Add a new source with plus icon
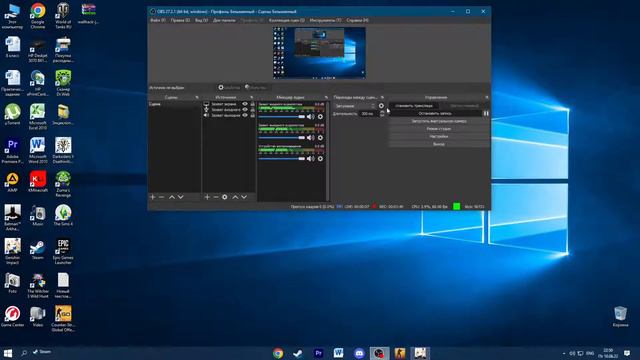Image resolution: width=640 pixels, height=360 pixels. [207, 197]
